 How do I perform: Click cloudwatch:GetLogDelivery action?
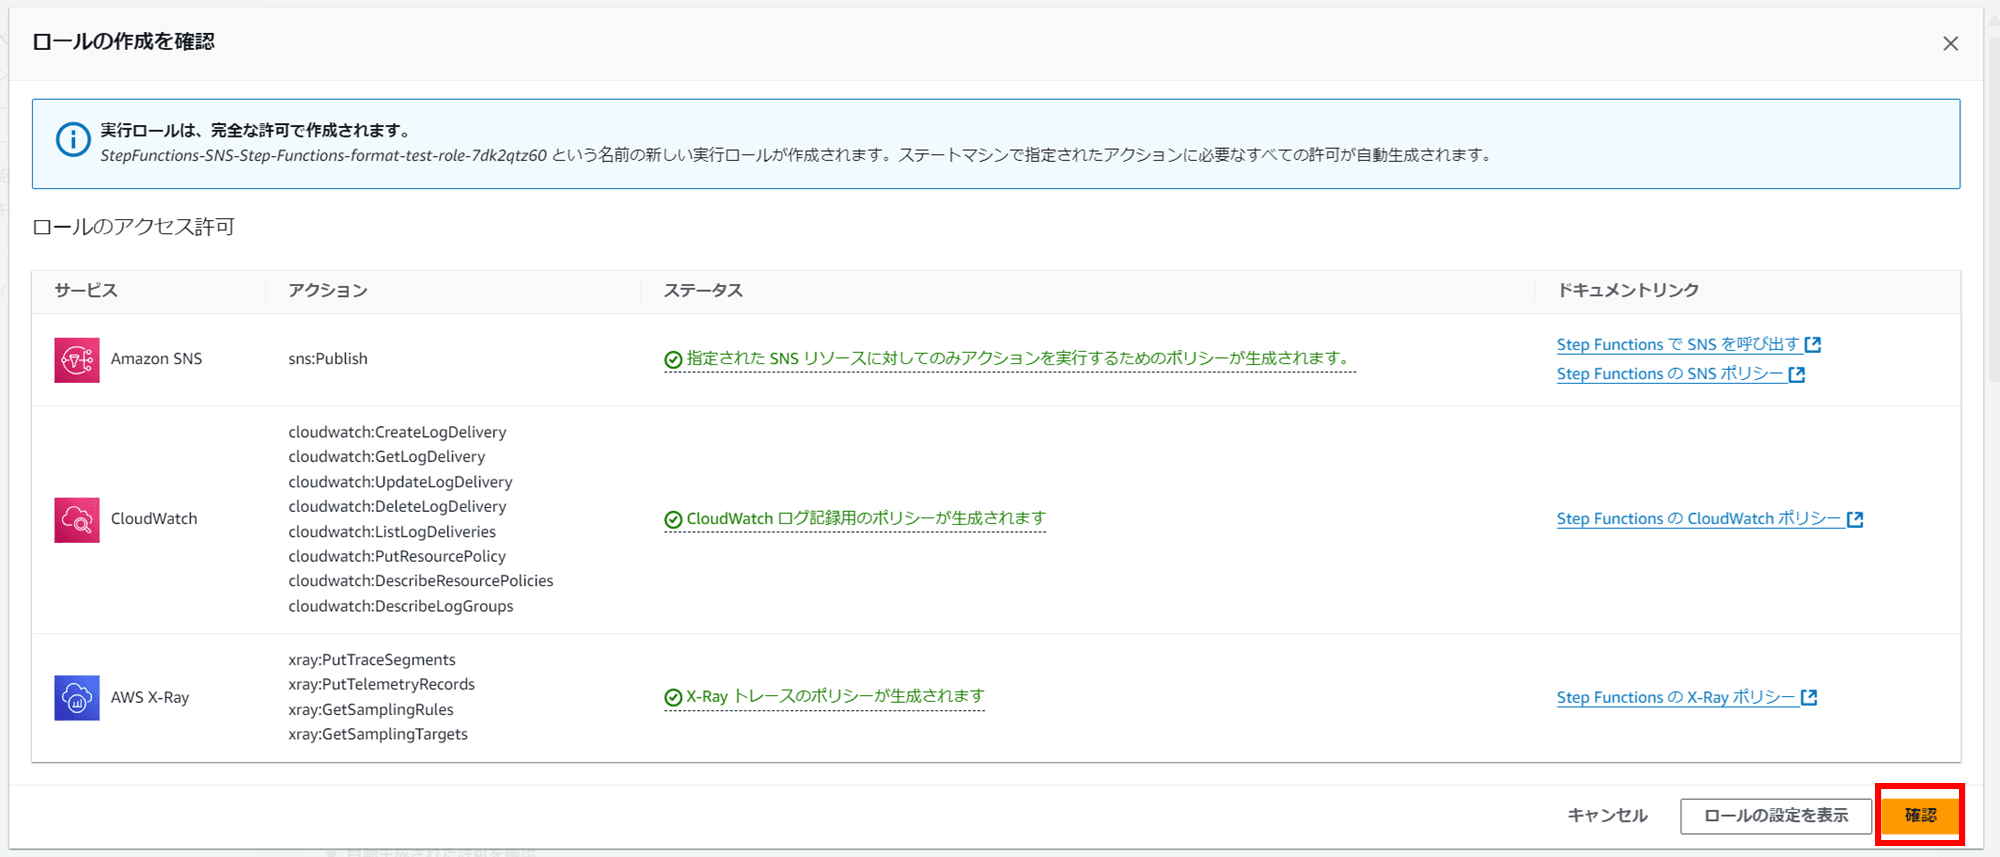(387, 457)
